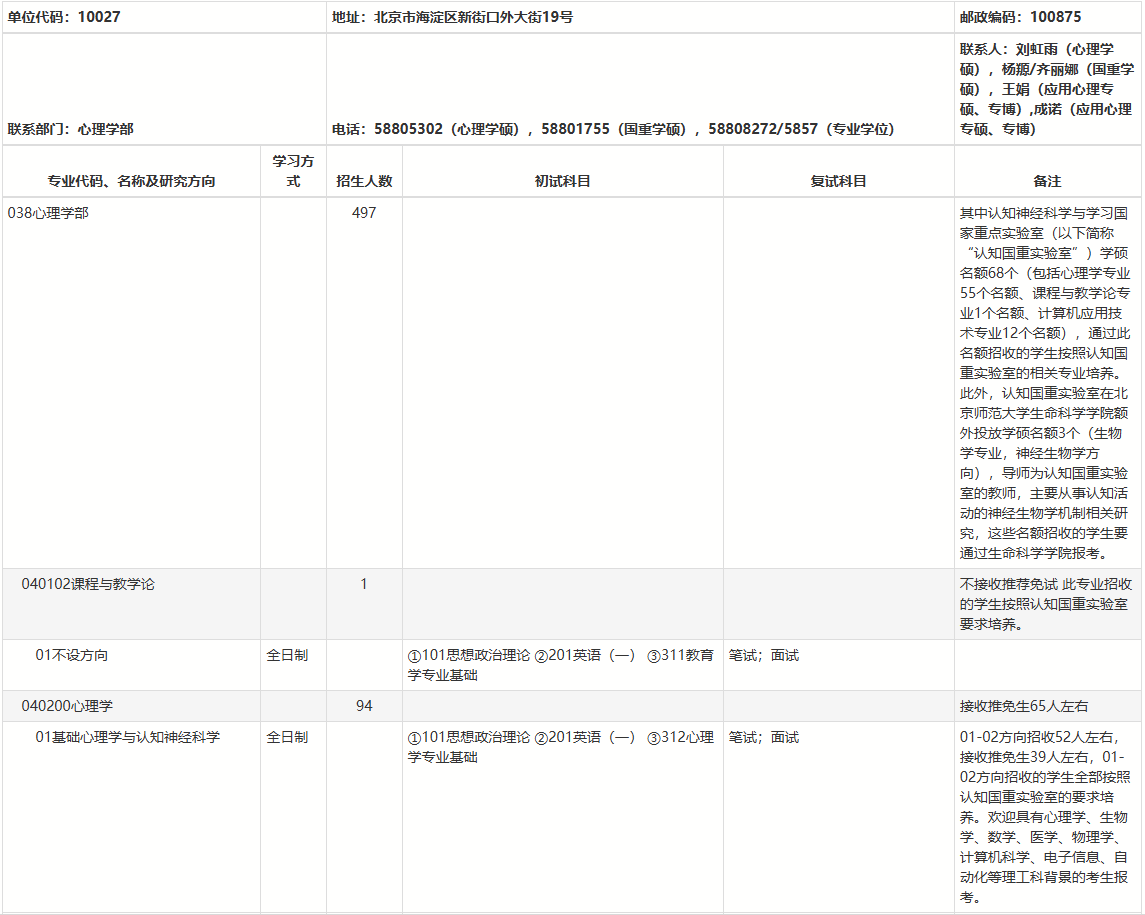Image resolution: width=1145 pixels, height=915 pixels.
Task: Click the 联系人 contact names cell
Action: 1046,89
